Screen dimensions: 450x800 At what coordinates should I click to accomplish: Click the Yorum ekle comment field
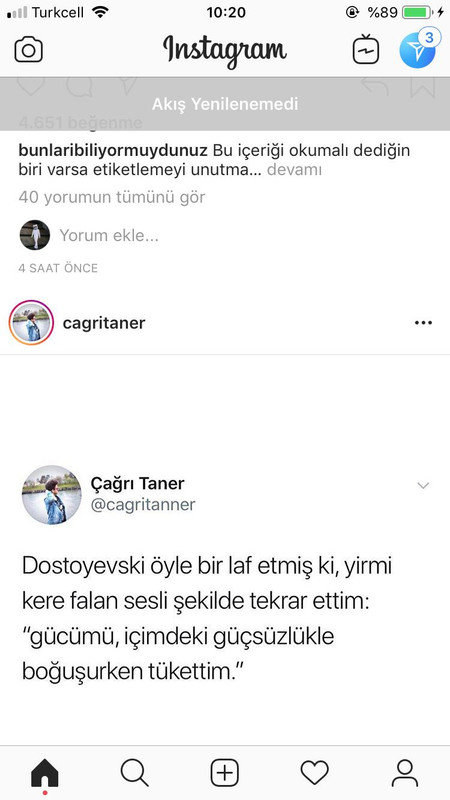[109, 235]
